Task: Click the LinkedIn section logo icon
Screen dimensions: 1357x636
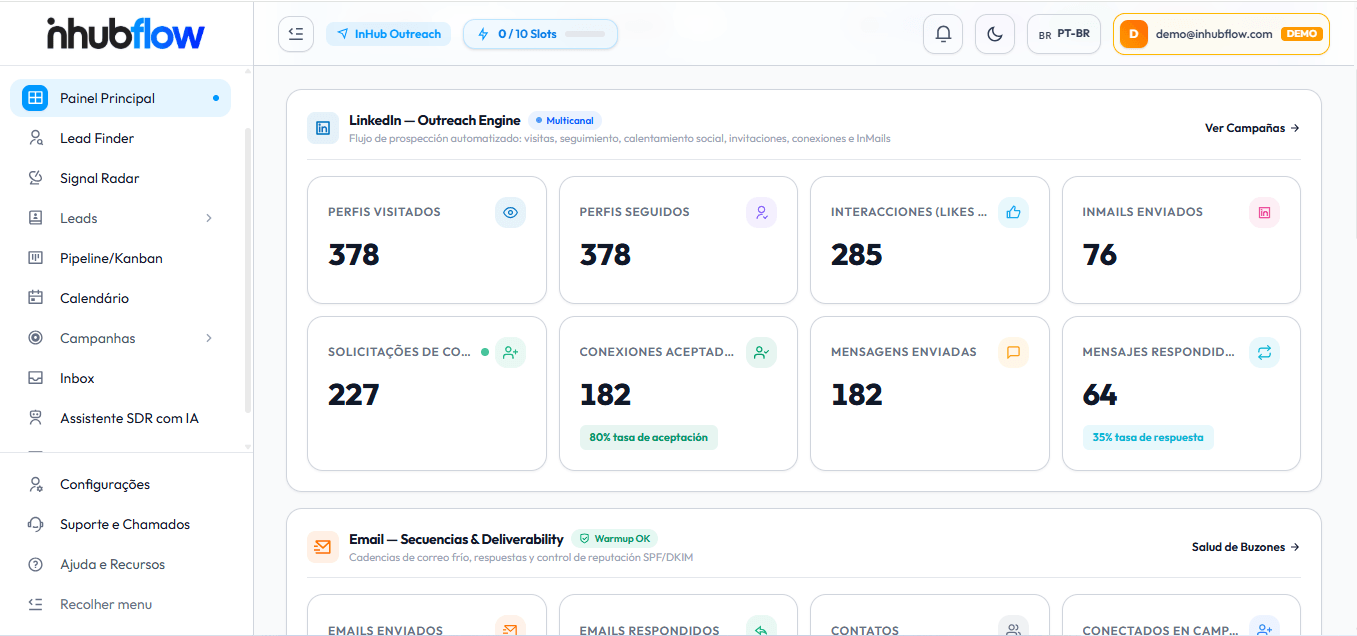Action: pyautogui.click(x=323, y=128)
